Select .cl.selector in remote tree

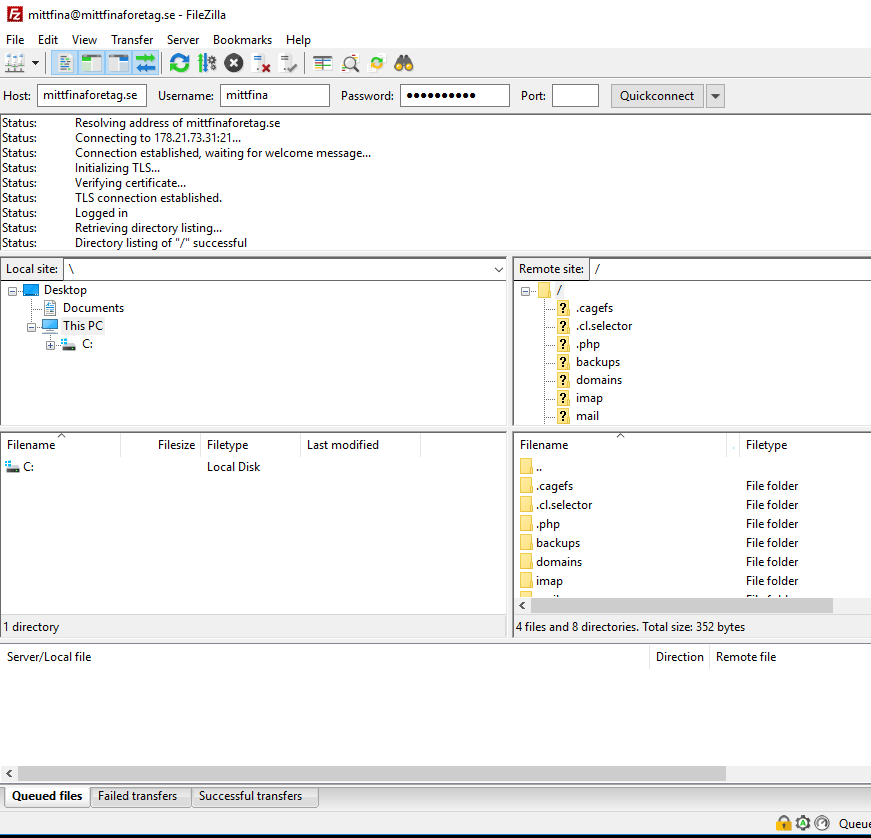tap(604, 326)
